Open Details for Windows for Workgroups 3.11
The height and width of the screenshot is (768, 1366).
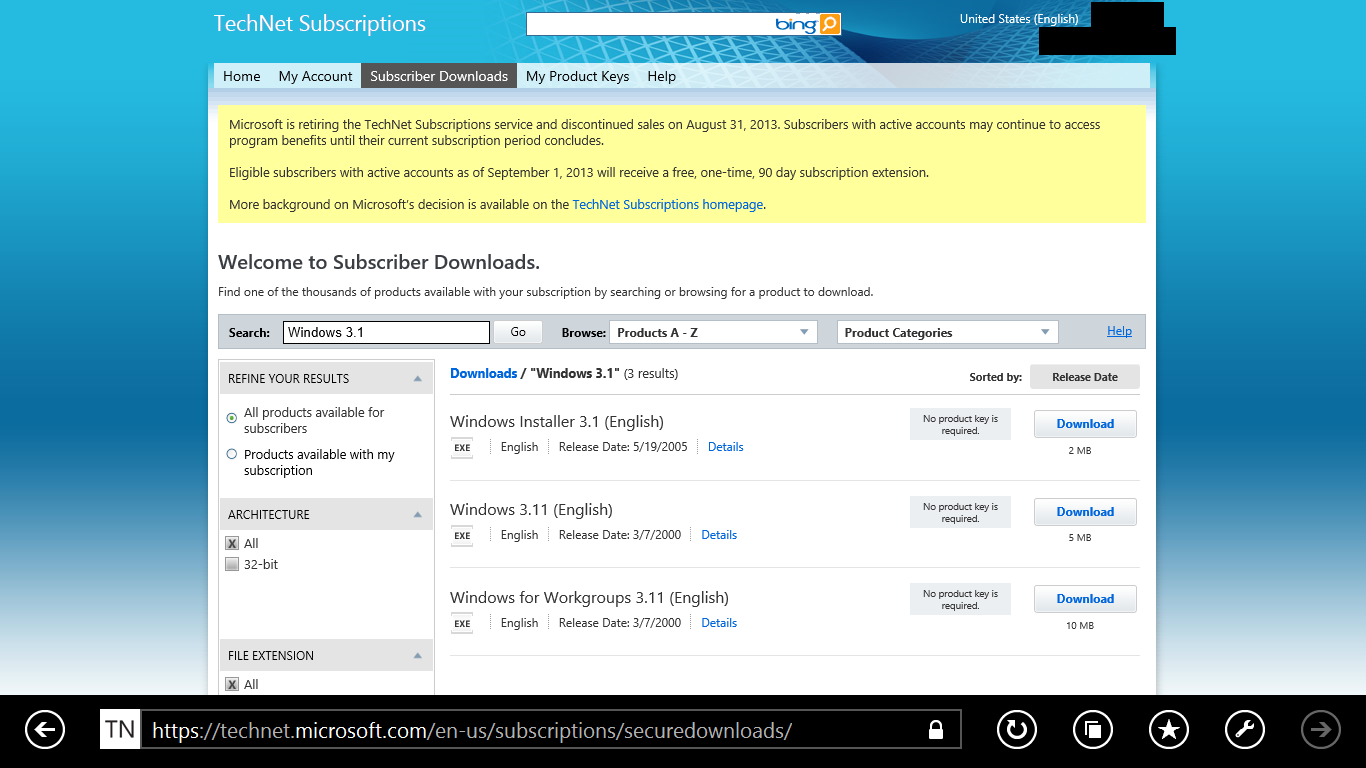click(719, 623)
